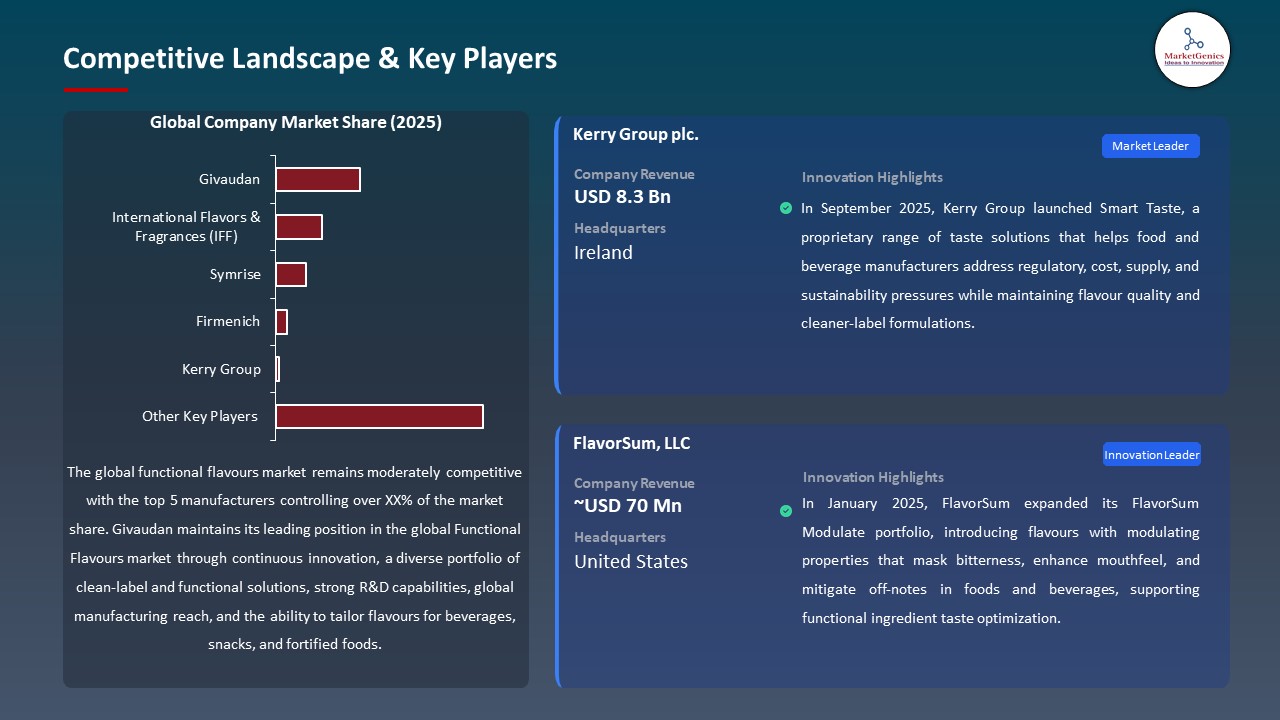Screen dimensions: 1280x720
Task: Click the red underline accent below title
Action: click(96, 90)
